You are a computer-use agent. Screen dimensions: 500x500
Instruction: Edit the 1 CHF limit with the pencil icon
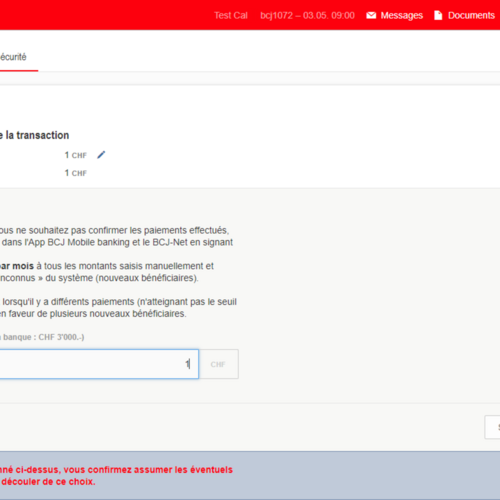[x=101, y=155]
